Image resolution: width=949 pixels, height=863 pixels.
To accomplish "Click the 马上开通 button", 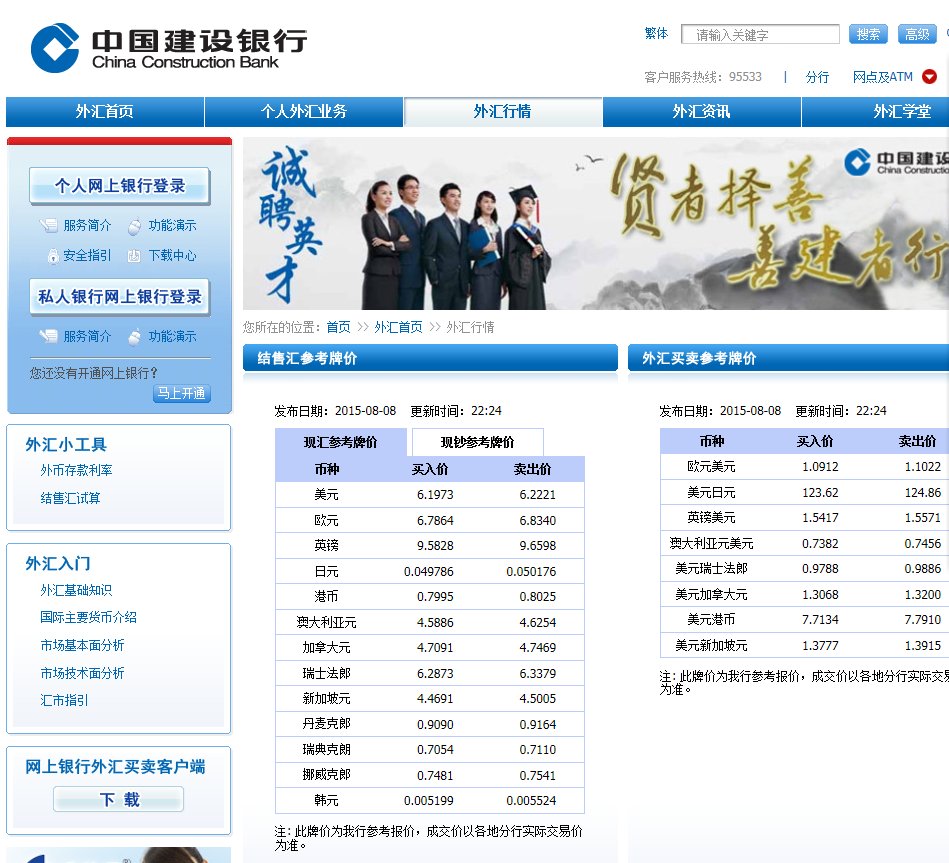I will [180, 394].
